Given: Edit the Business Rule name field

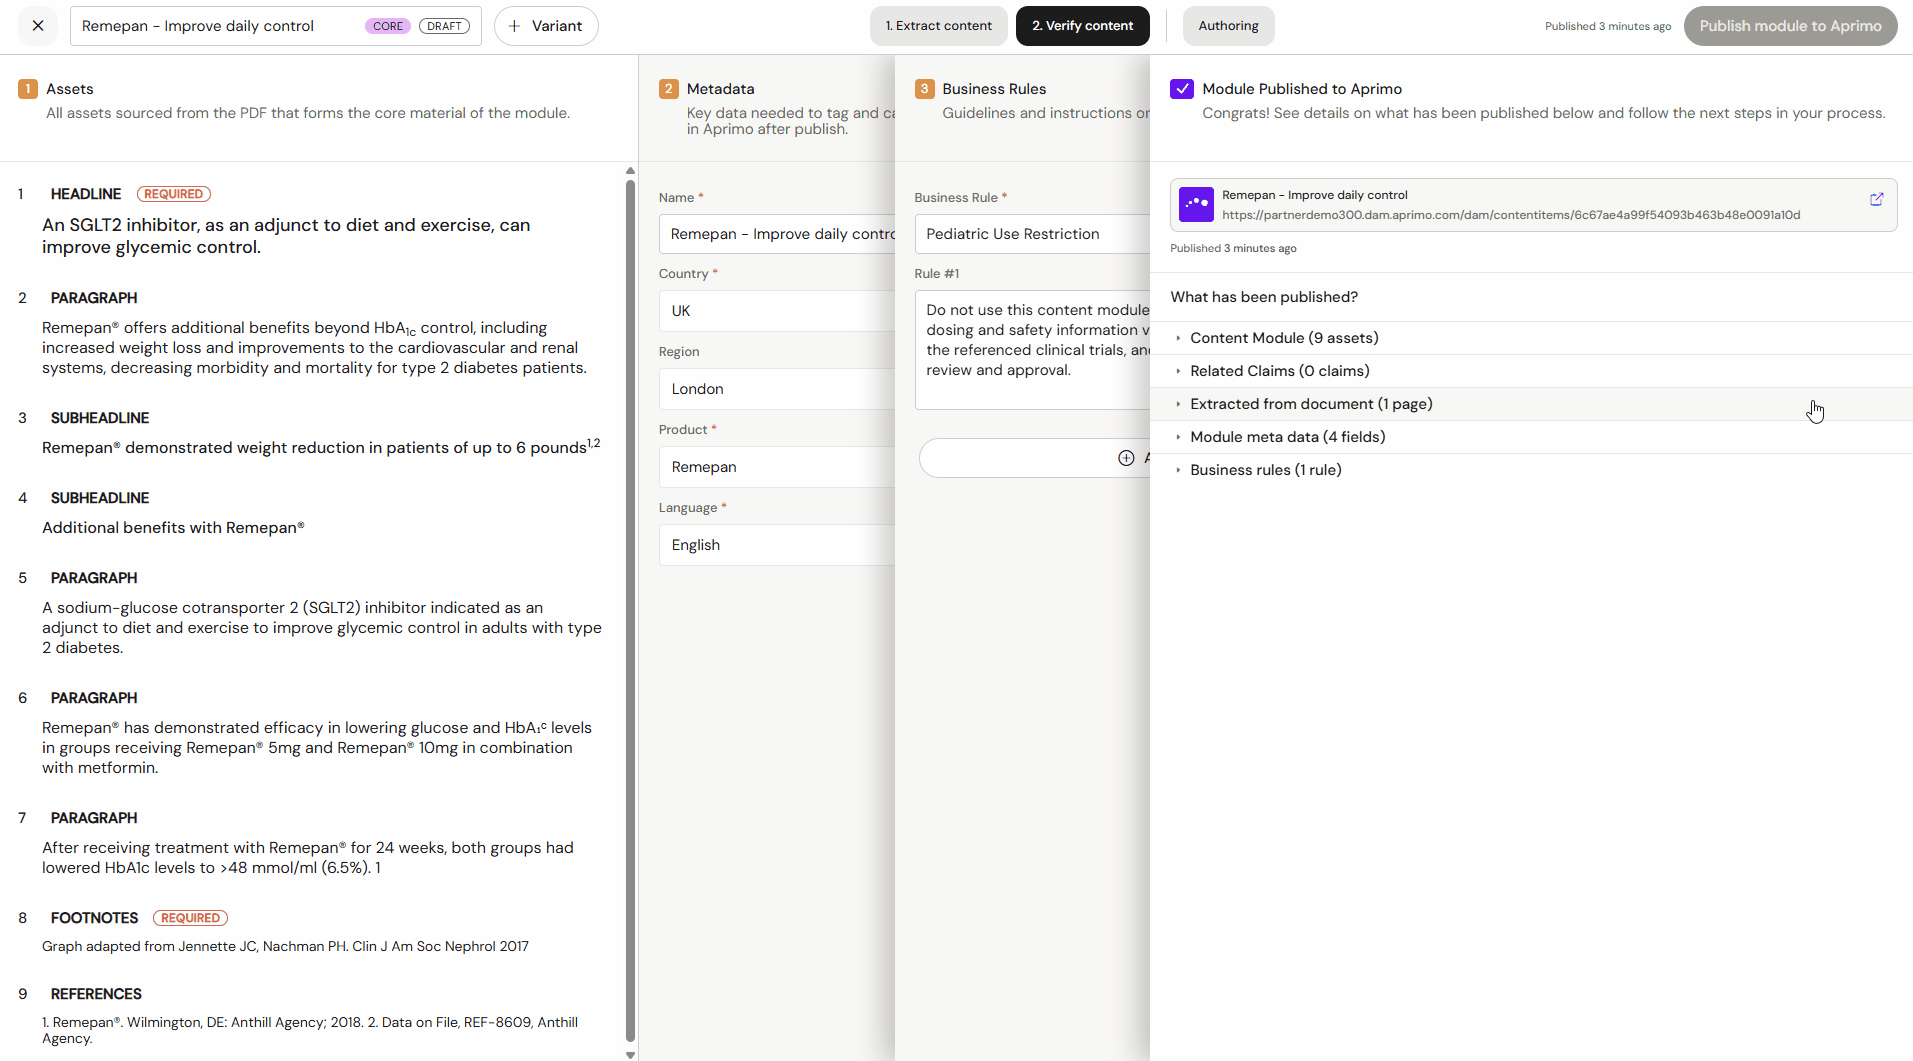Looking at the screenshot, I should coord(1032,234).
